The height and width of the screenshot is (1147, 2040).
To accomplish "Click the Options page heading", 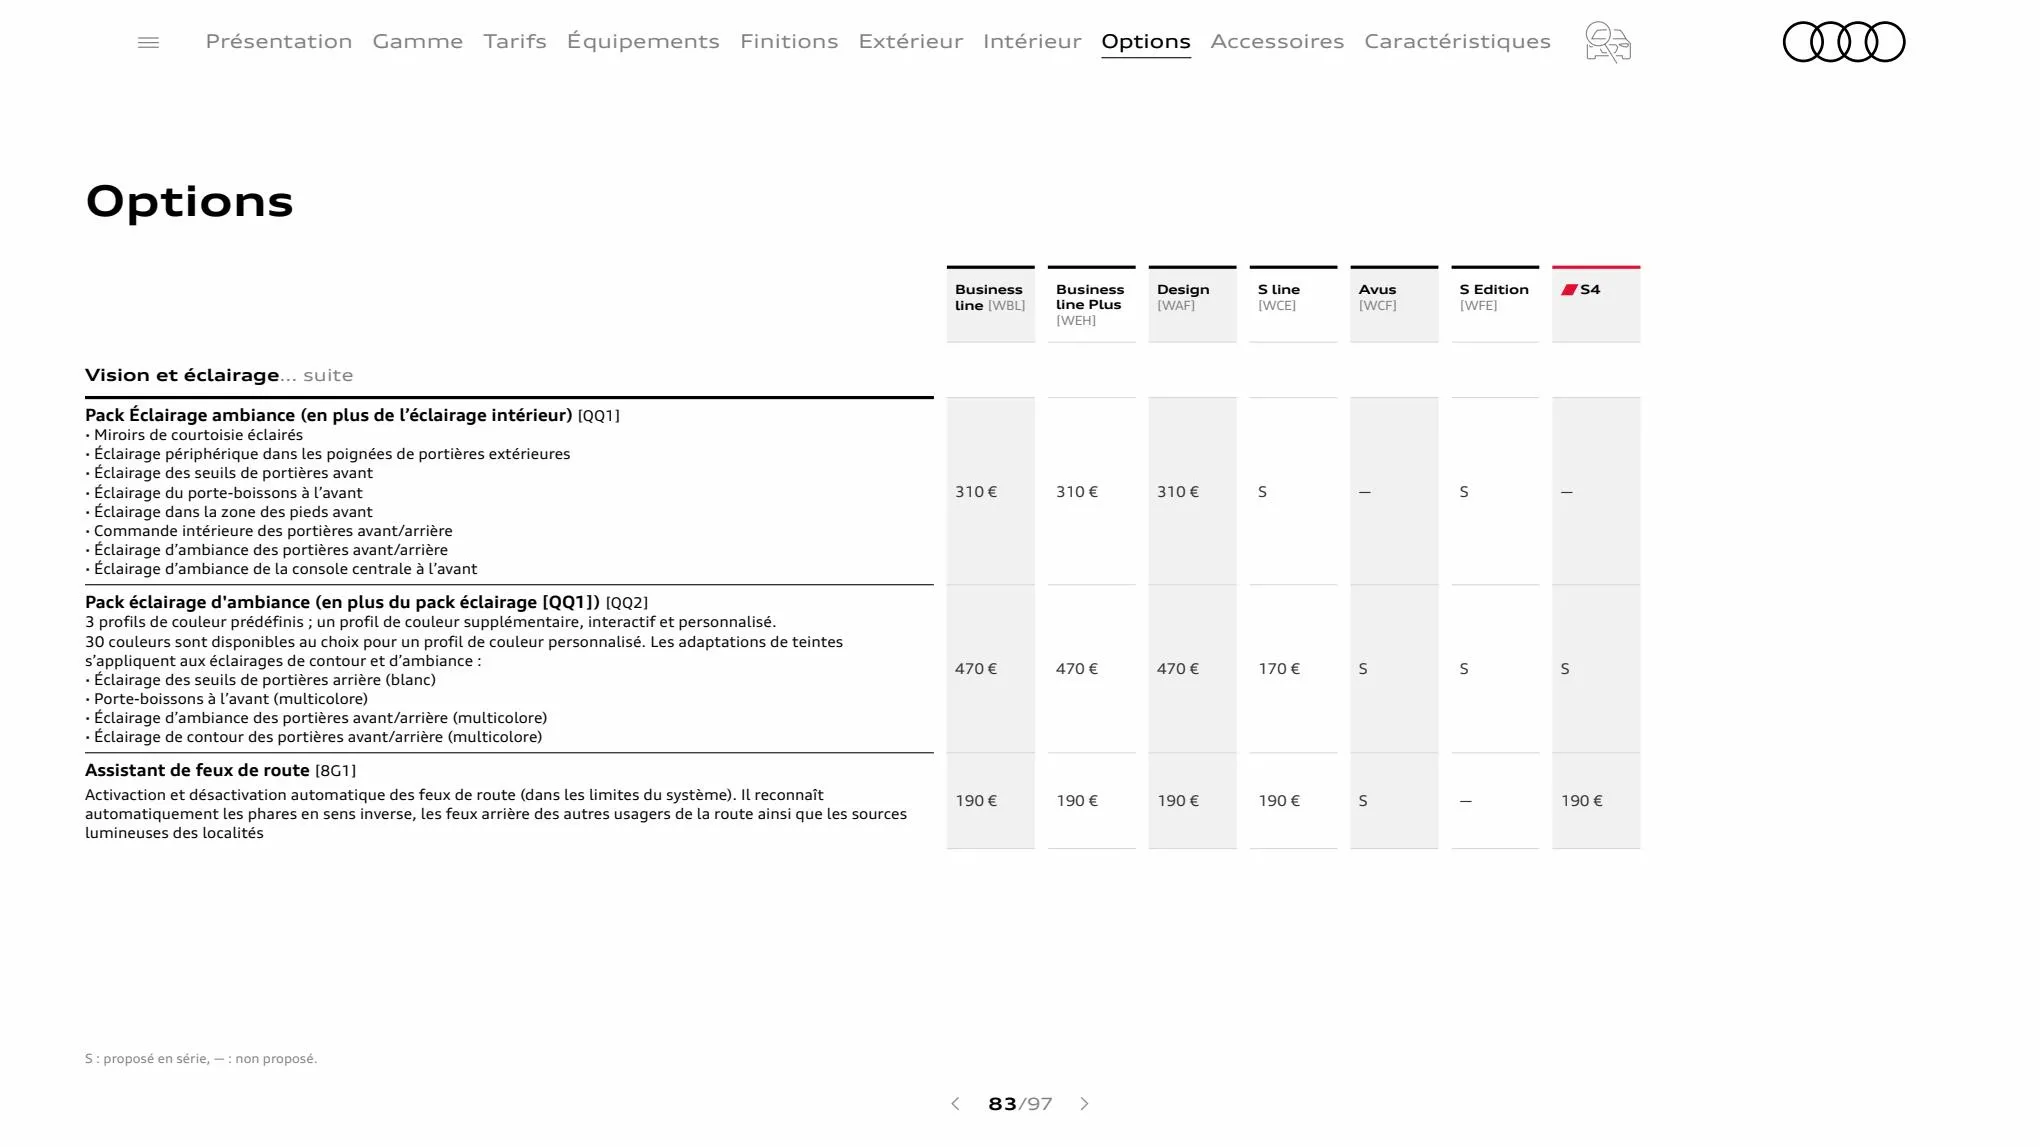I will coord(190,203).
